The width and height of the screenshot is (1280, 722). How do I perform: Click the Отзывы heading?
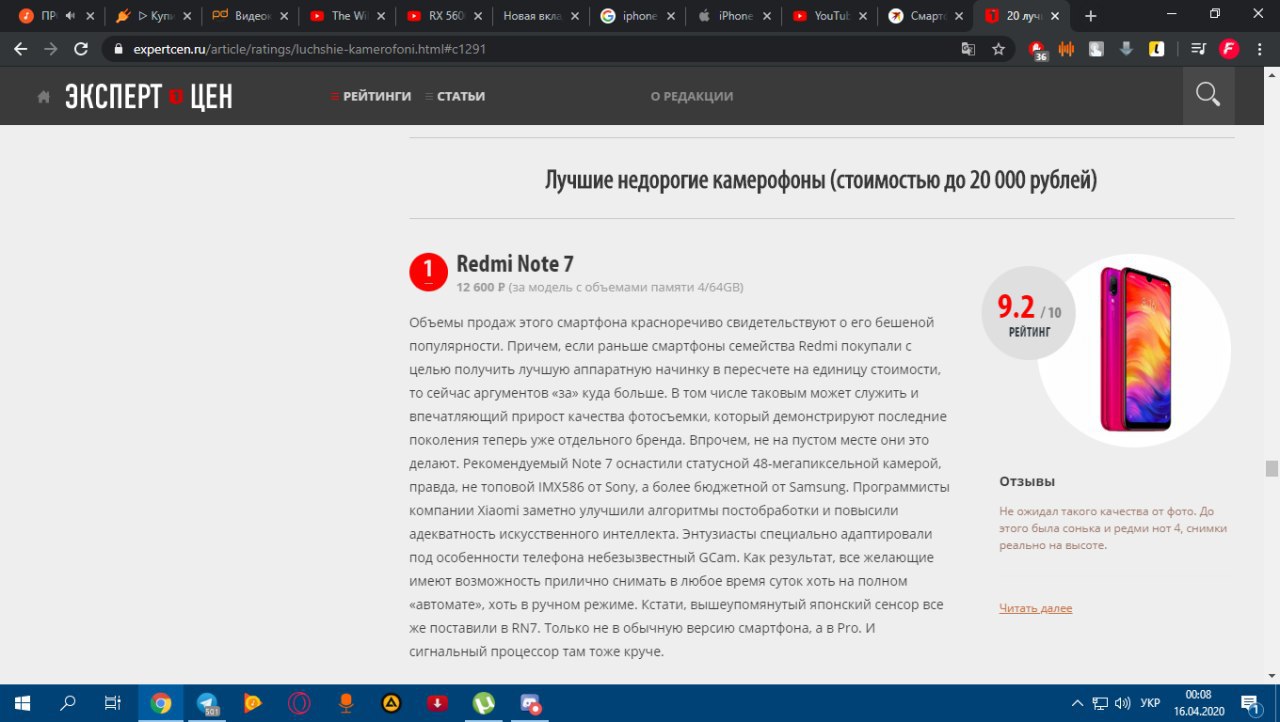(x=1027, y=481)
